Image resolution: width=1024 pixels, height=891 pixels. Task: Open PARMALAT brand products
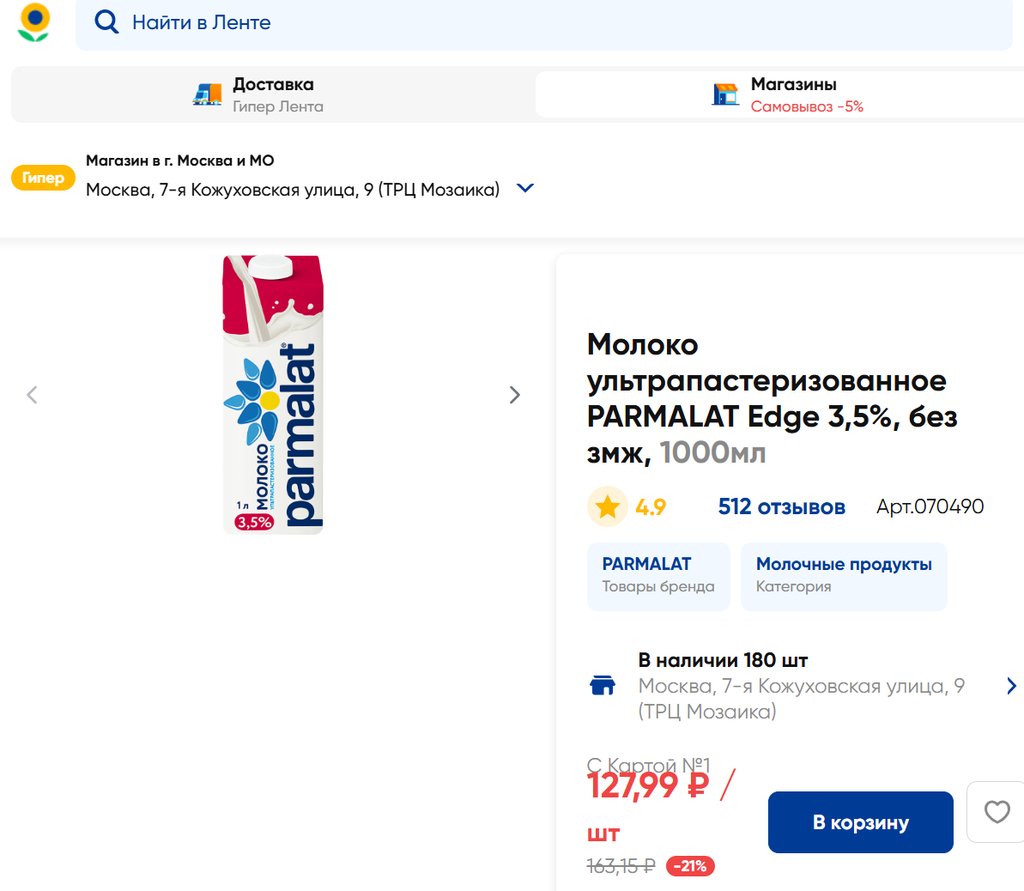(658, 575)
